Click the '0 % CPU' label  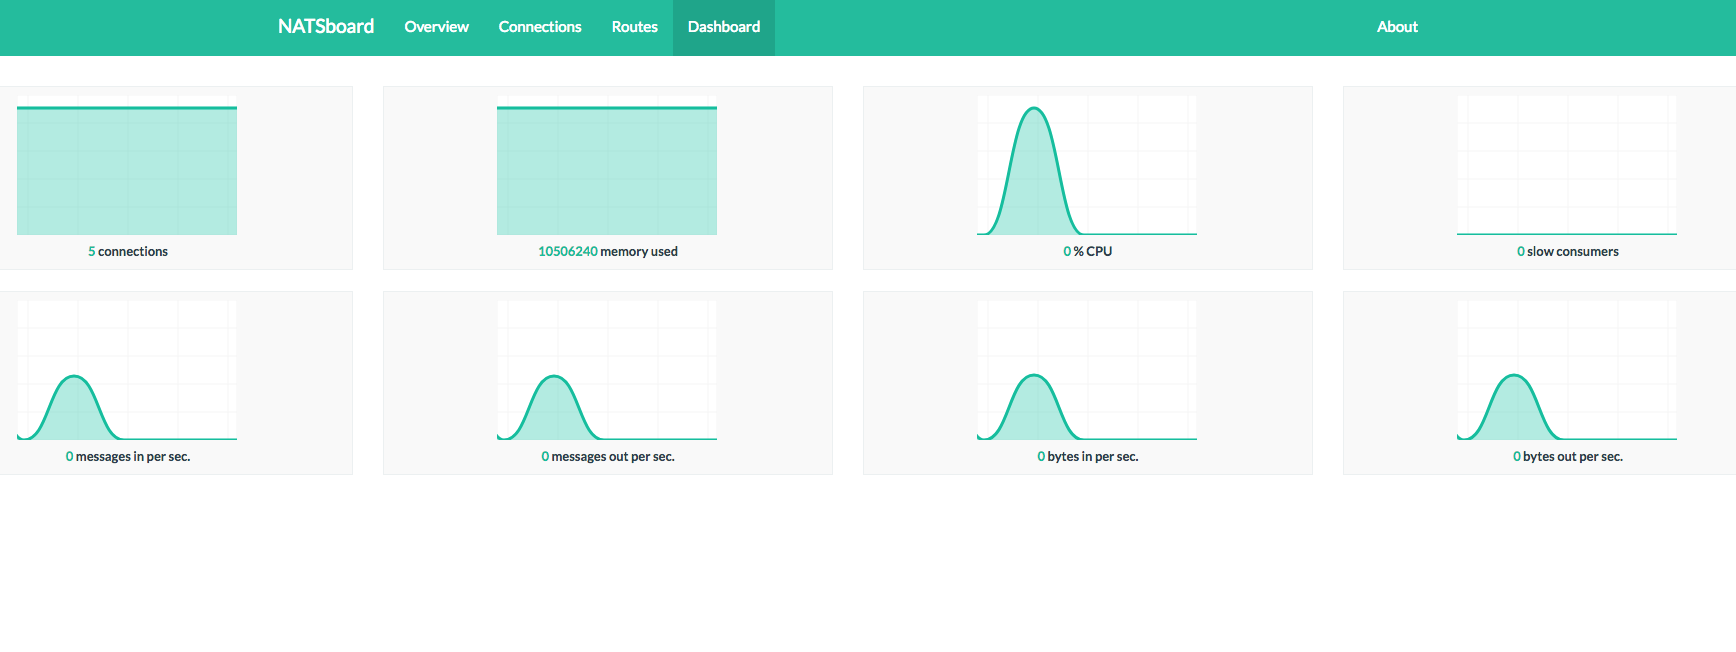point(1088,252)
